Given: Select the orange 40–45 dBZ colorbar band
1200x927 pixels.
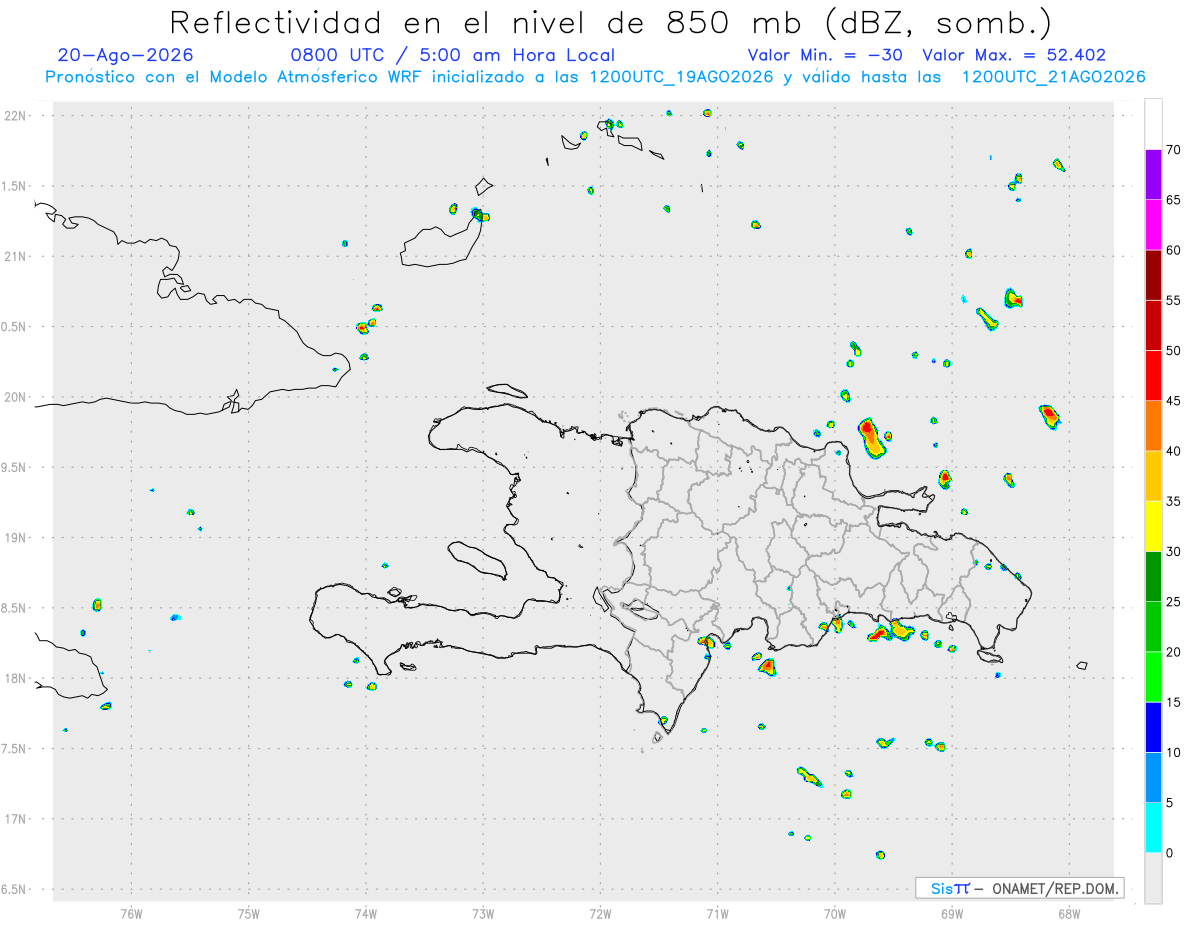Looking at the screenshot, I should click(1153, 426).
